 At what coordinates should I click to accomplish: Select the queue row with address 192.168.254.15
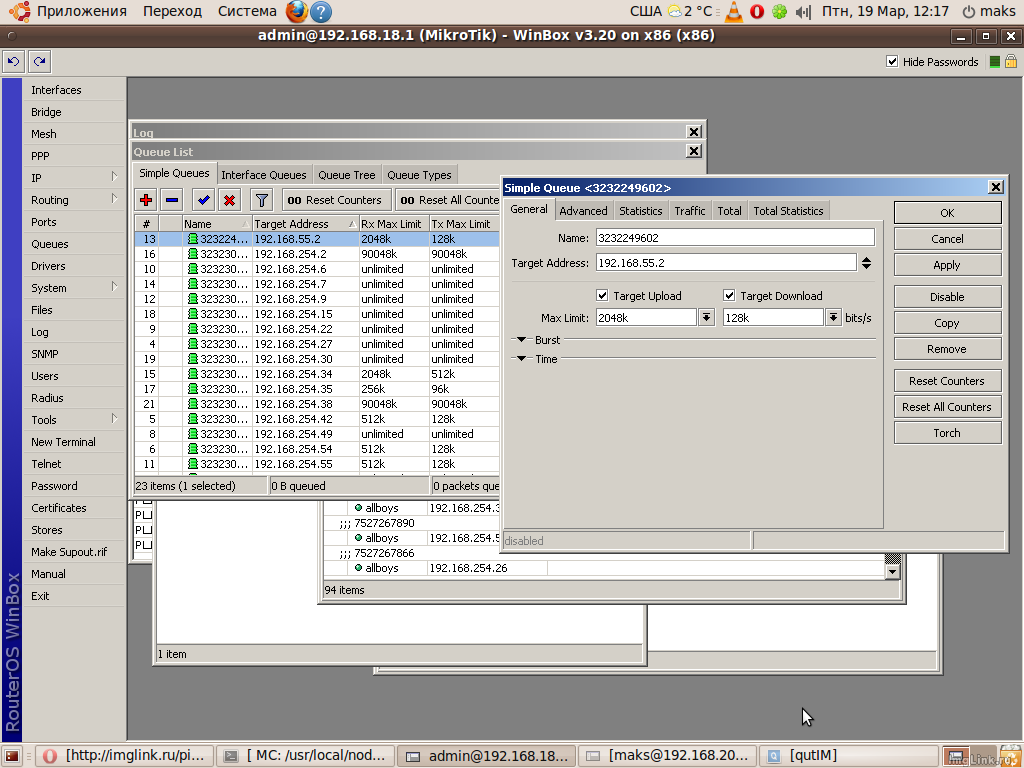pyautogui.click(x=317, y=314)
